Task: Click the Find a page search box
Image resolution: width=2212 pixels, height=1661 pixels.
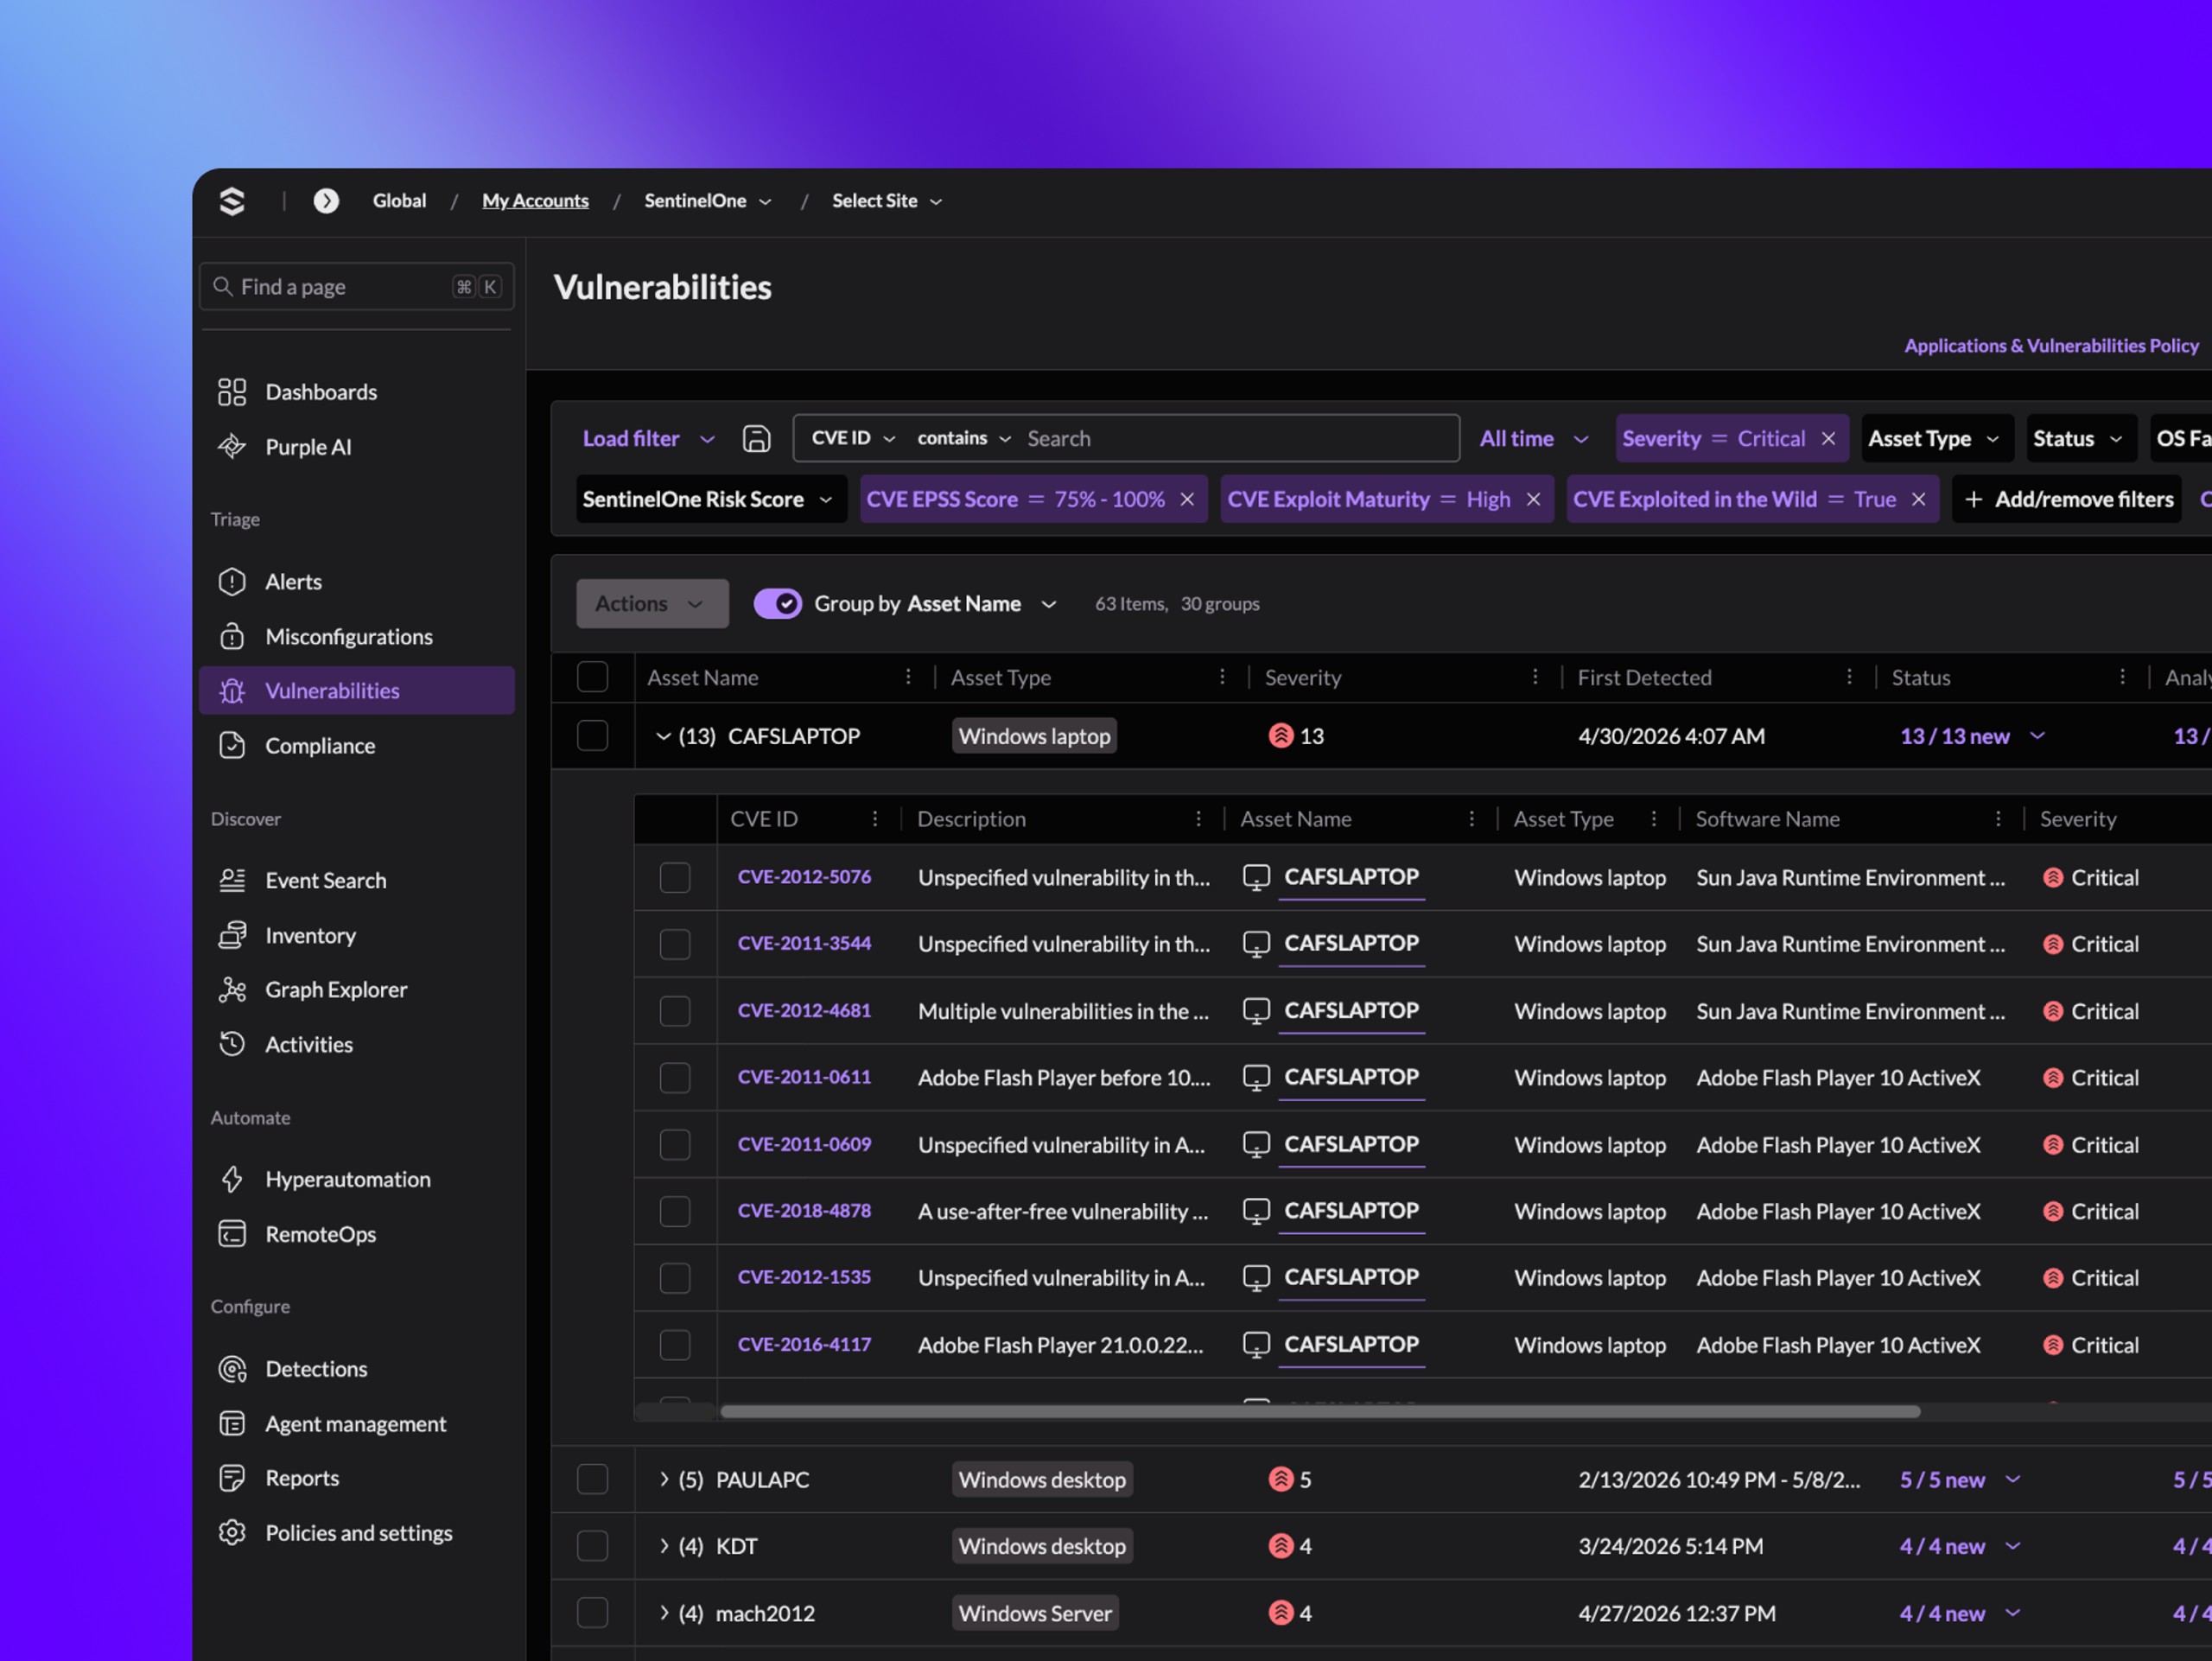Action: [x=357, y=287]
